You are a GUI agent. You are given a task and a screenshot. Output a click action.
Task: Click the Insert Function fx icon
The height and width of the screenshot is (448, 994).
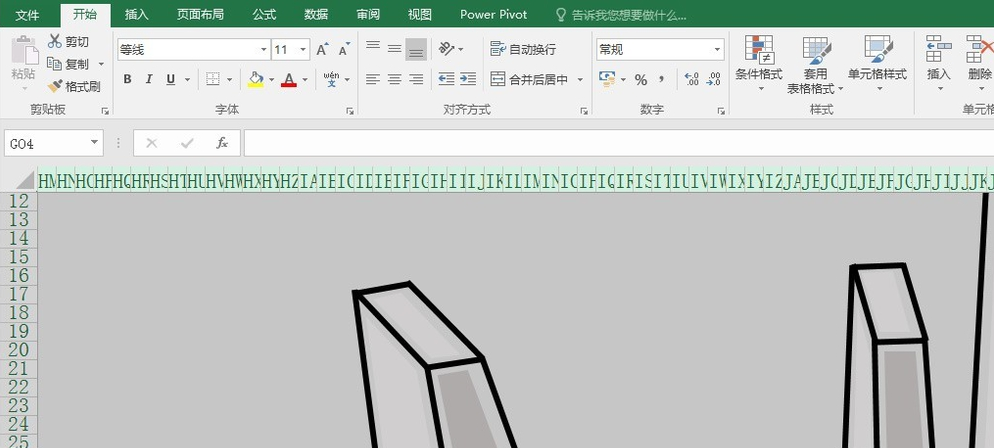tap(222, 143)
